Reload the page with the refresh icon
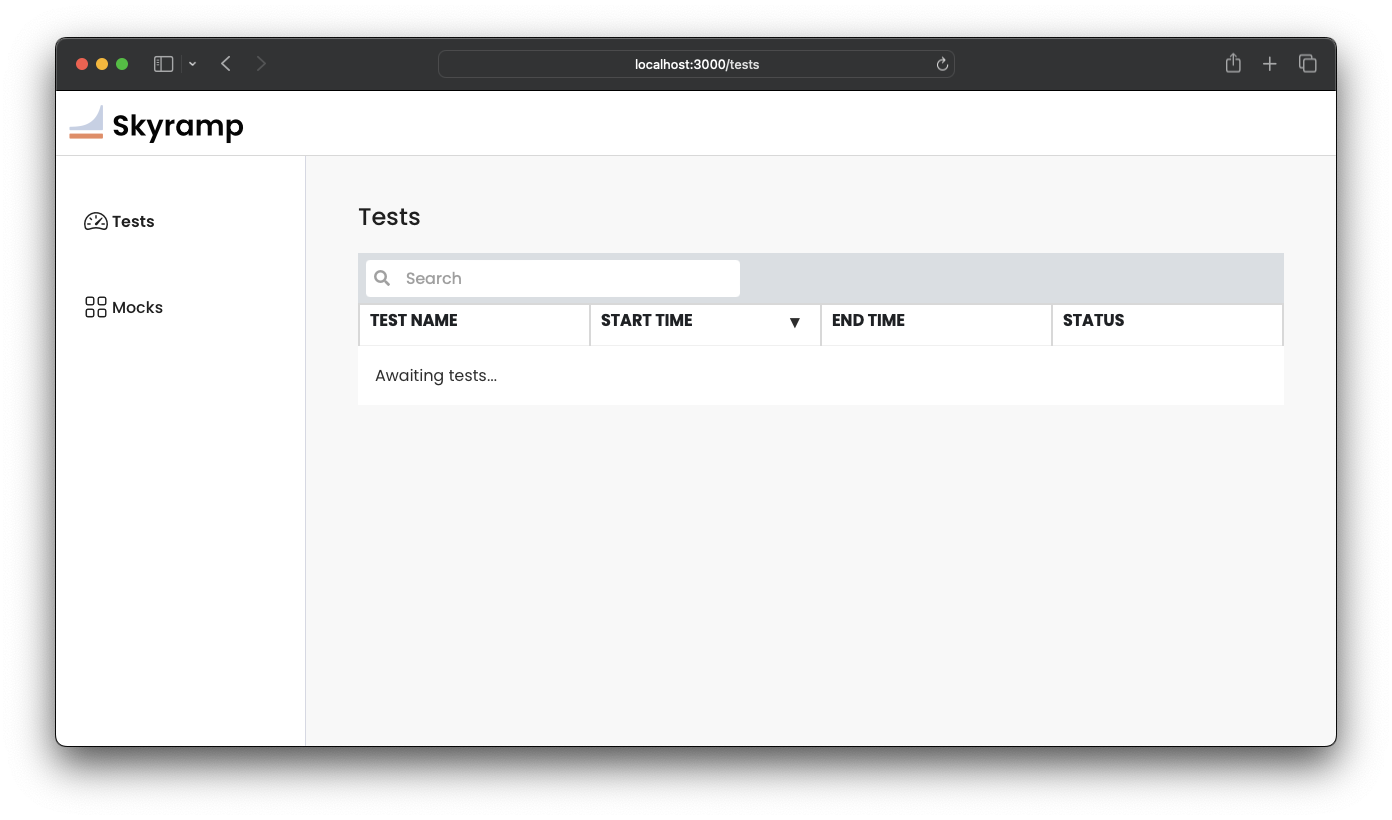This screenshot has height=820, width=1392. click(942, 65)
